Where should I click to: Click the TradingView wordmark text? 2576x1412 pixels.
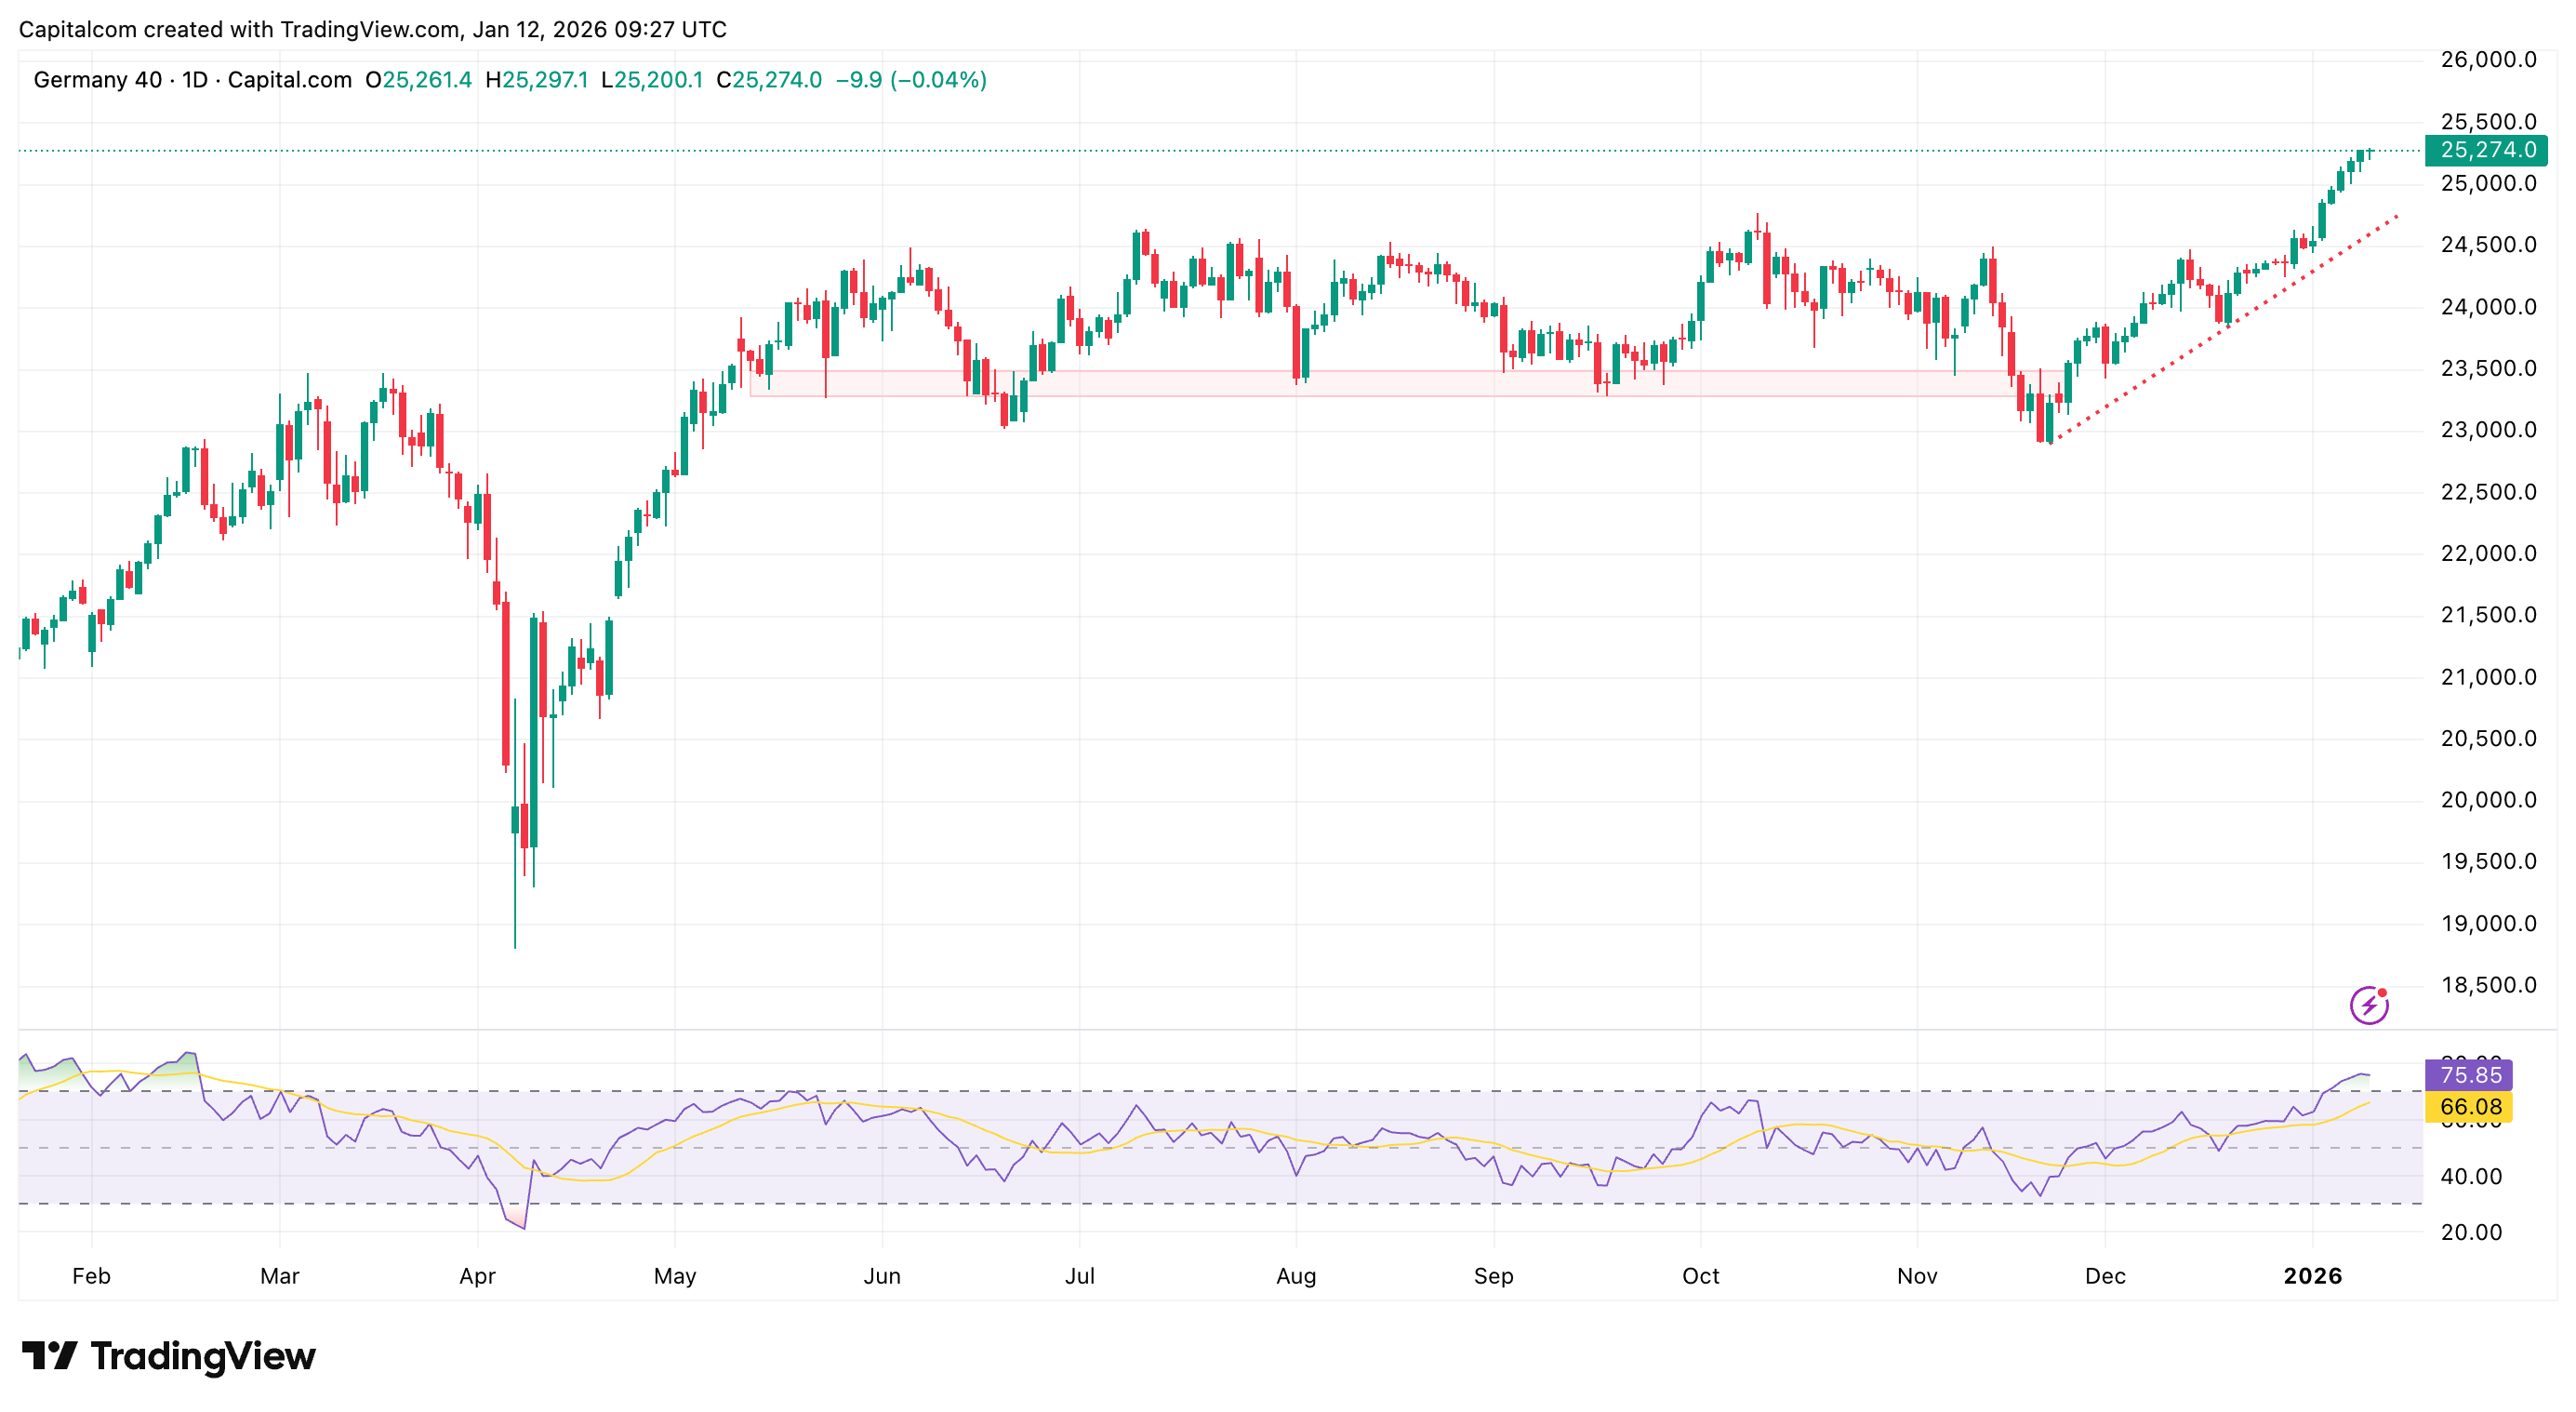click(x=203, y=1355)
